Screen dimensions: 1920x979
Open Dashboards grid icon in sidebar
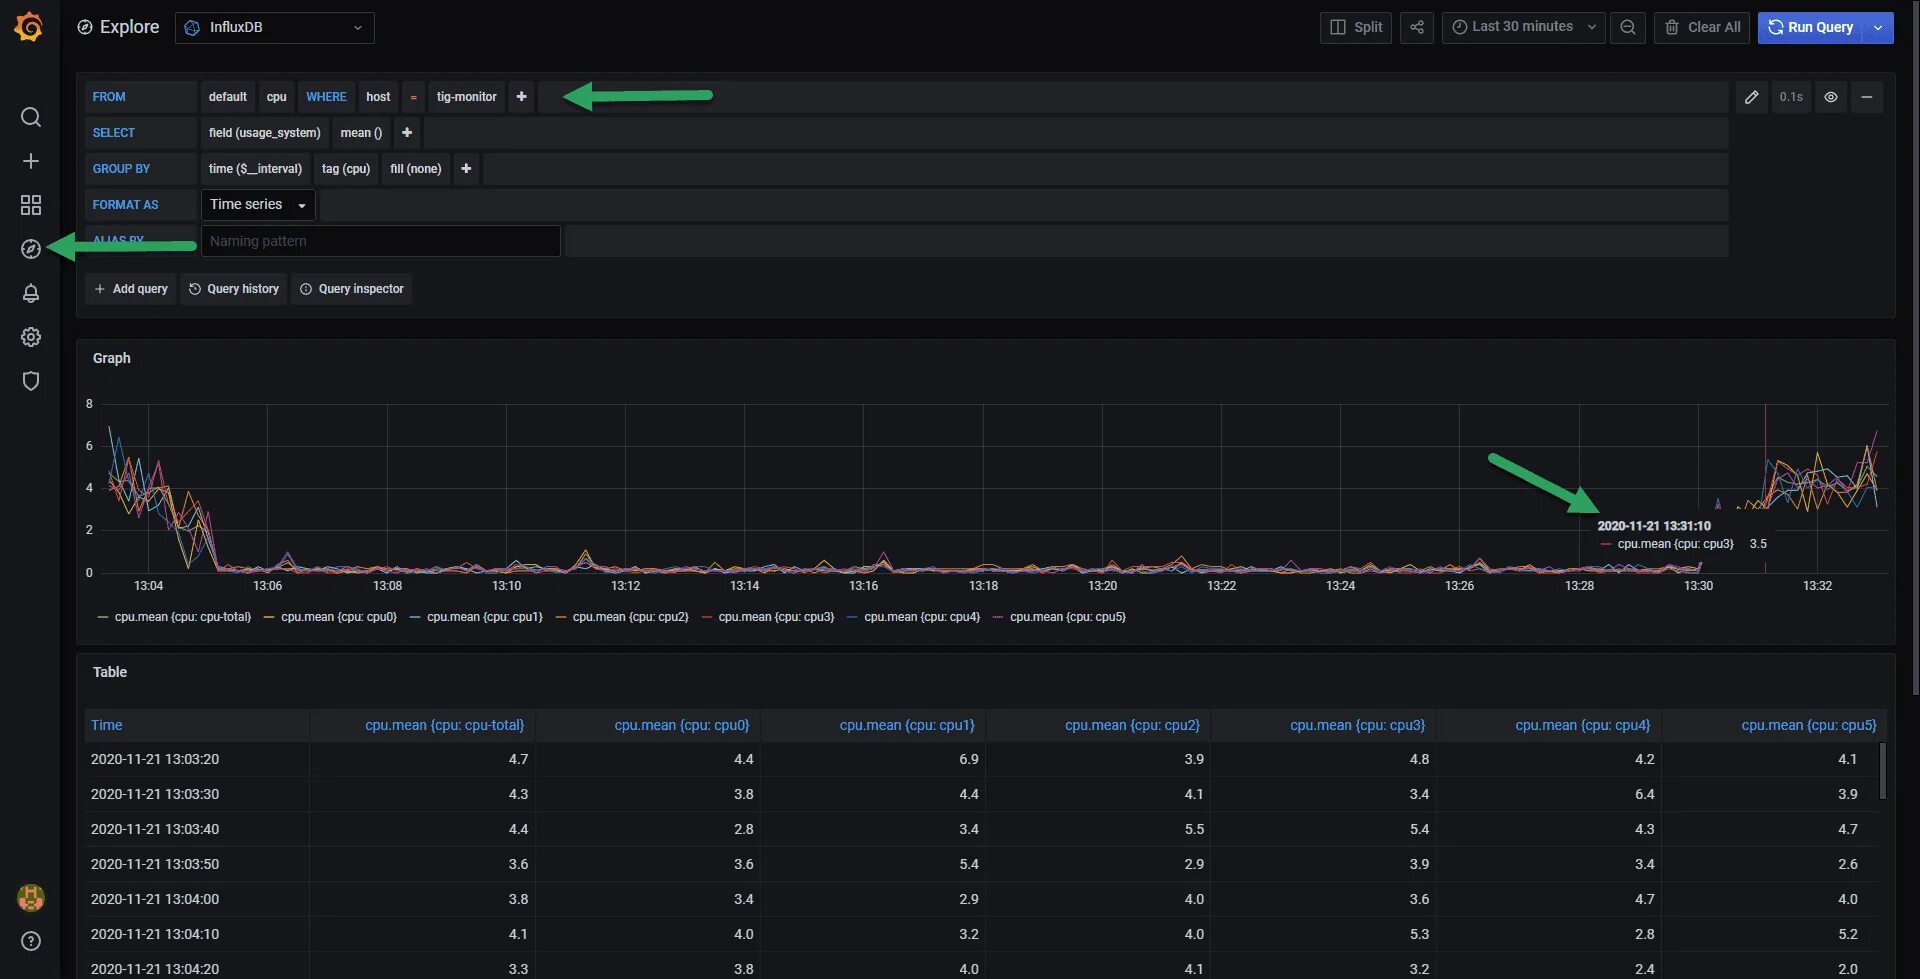pyautogui.click(x=31, y=205)
